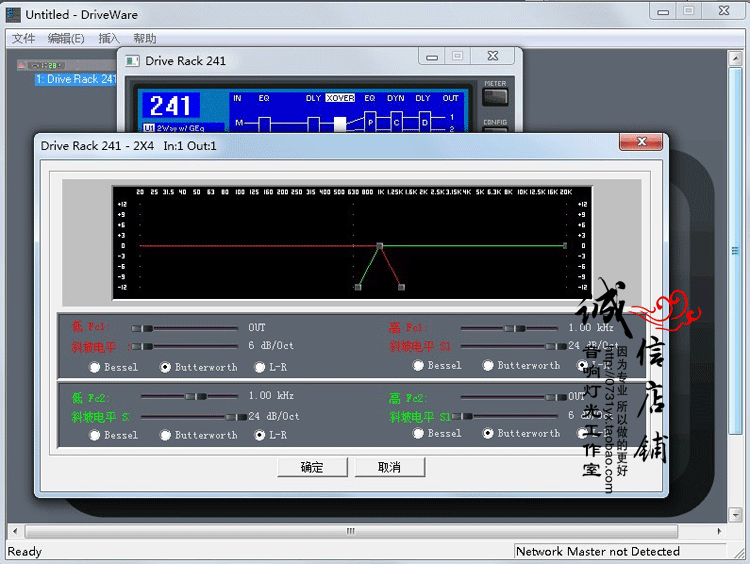Open the 插入 menu

point(109,38)
